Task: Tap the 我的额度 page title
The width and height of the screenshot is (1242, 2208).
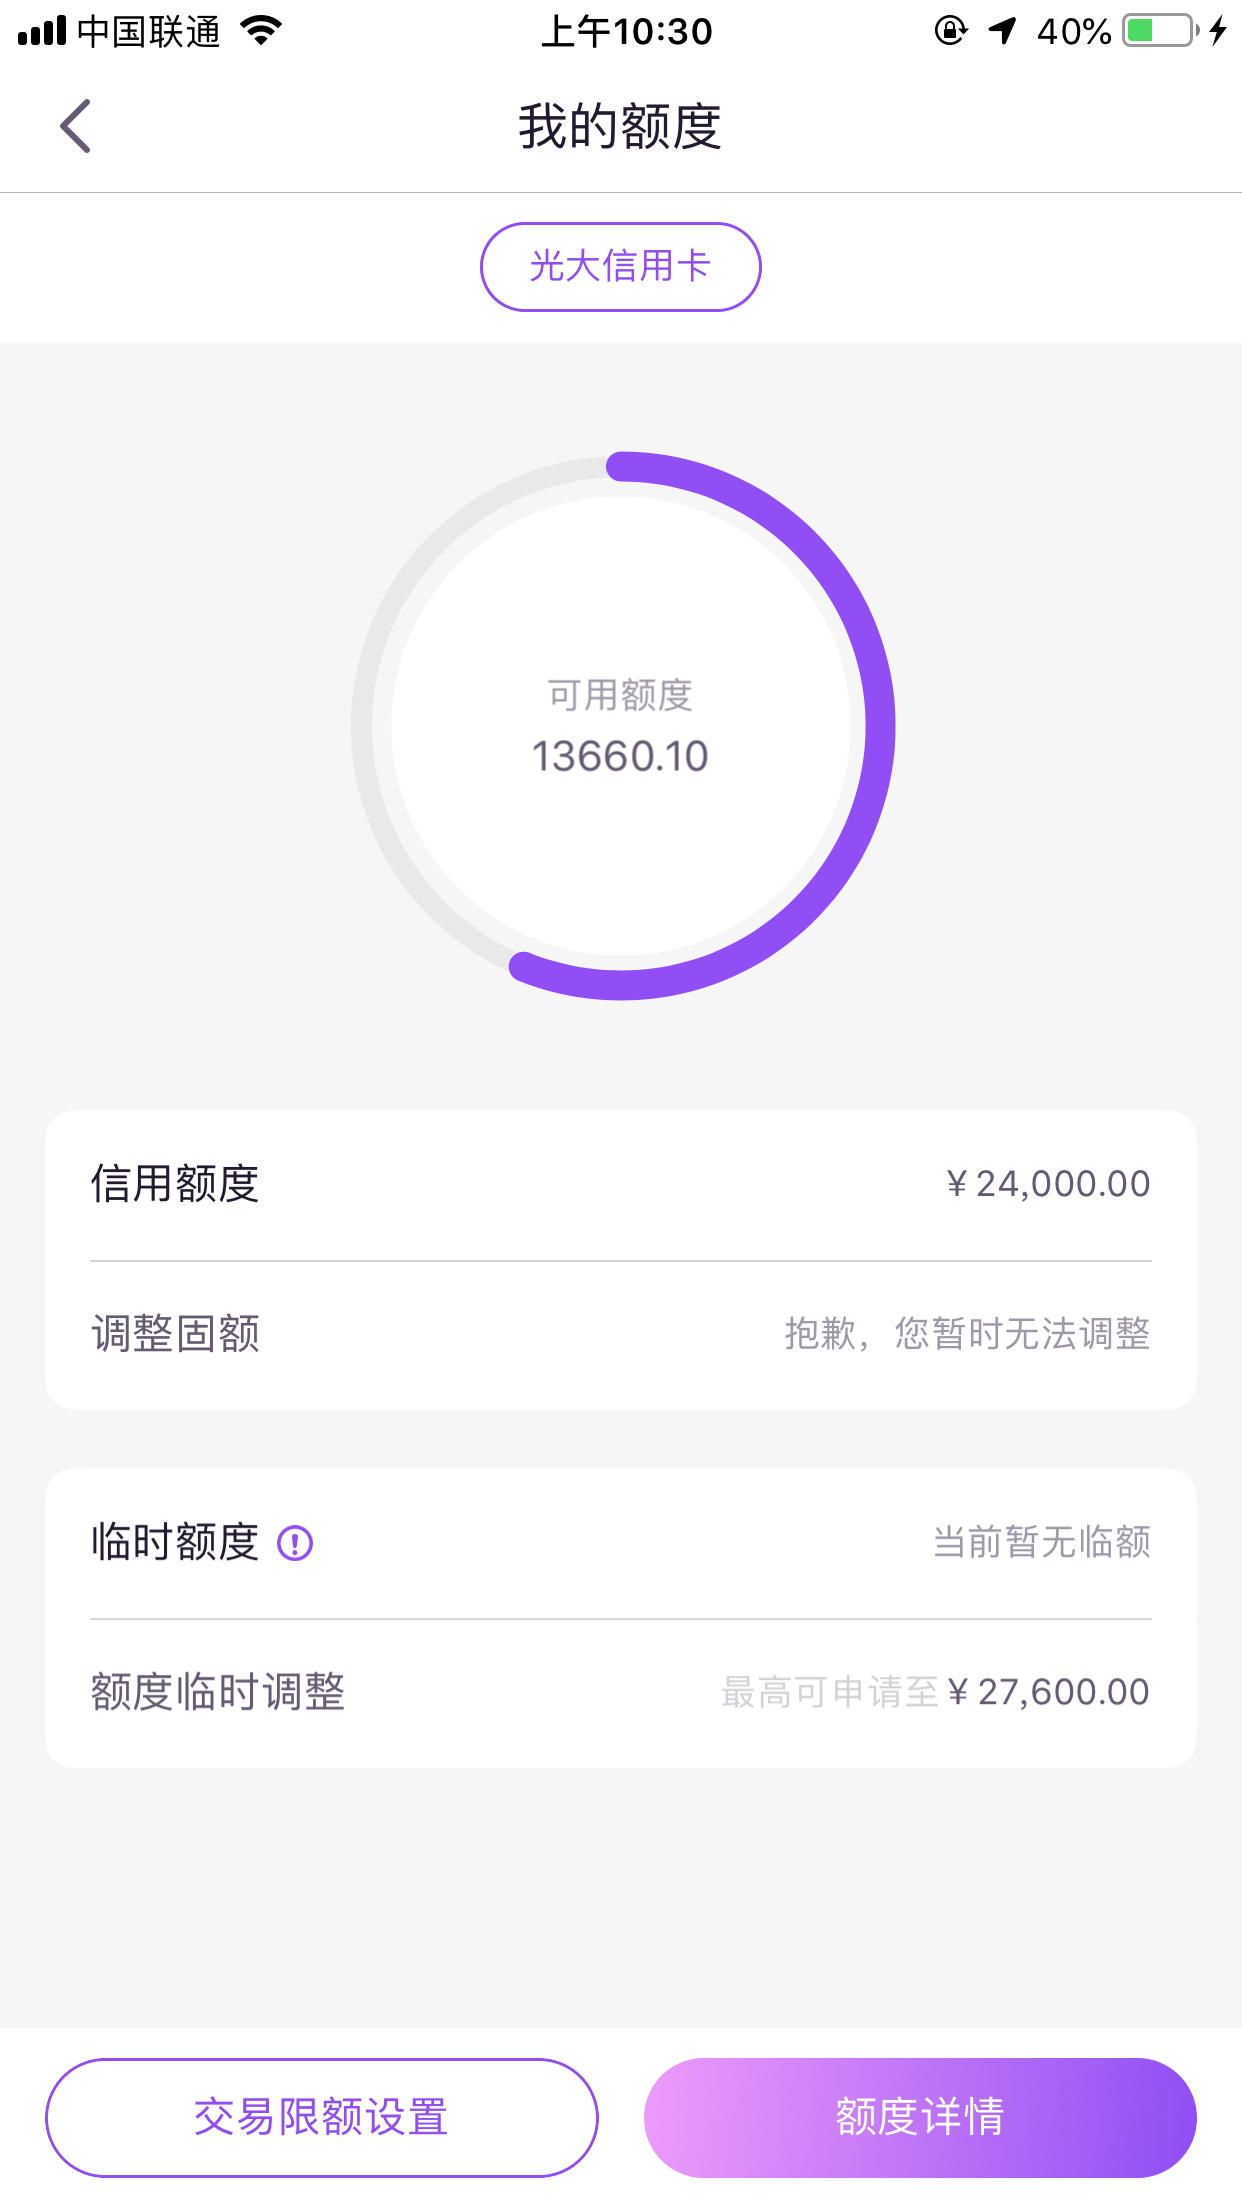Action: click(x=620, y=126)
